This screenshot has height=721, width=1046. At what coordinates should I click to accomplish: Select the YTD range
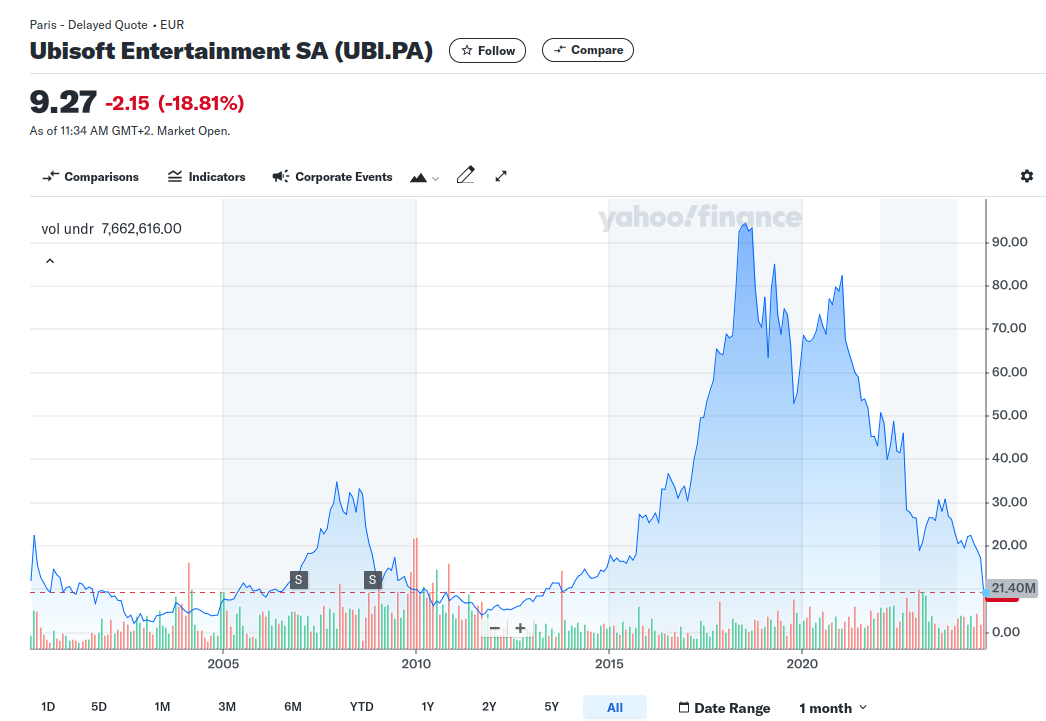(x=362, y=707)
